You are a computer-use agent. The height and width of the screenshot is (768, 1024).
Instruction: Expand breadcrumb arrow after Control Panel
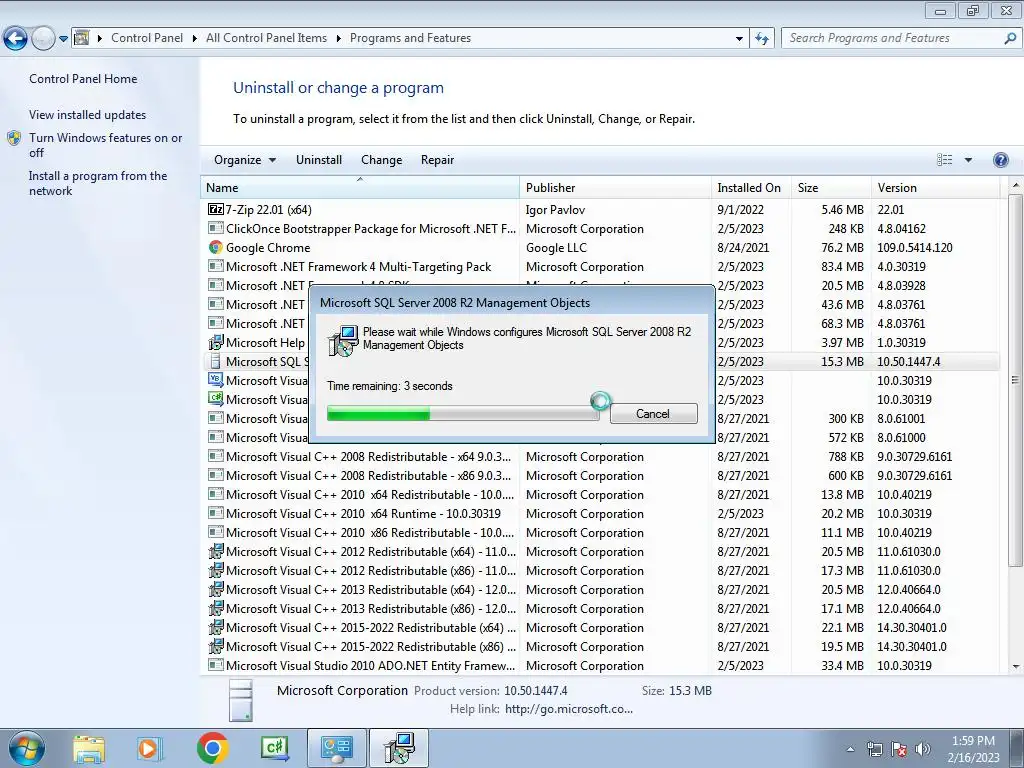(x=195, y=39)
